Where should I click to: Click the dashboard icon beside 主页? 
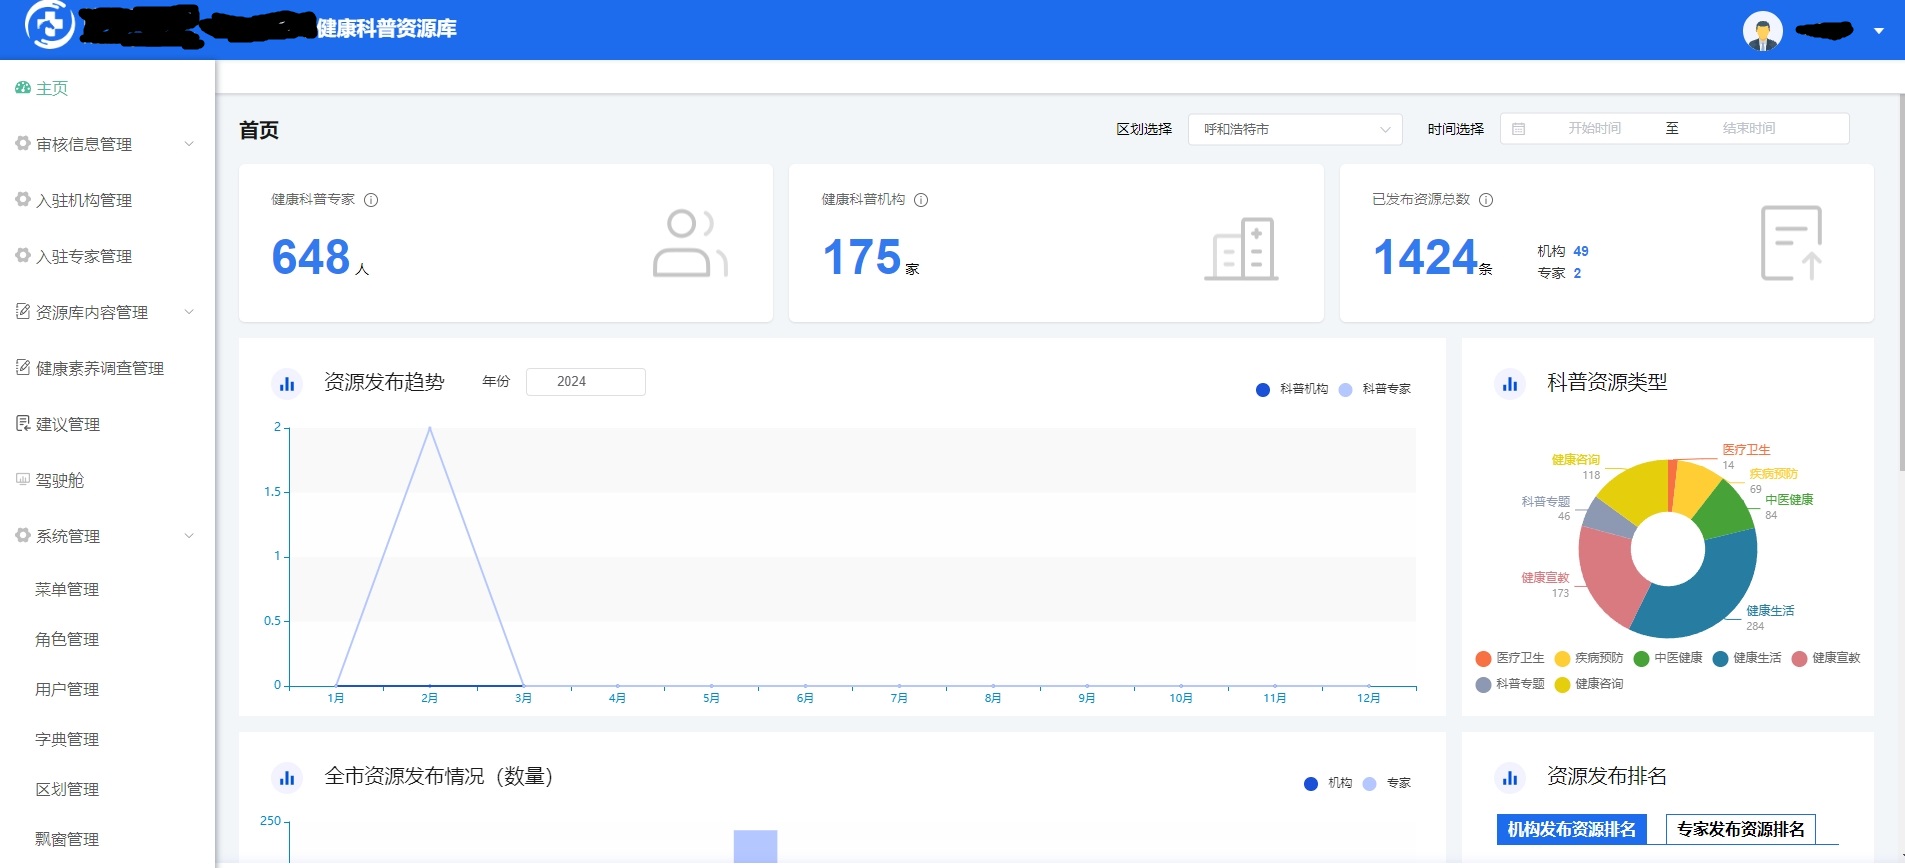[23, 88]
